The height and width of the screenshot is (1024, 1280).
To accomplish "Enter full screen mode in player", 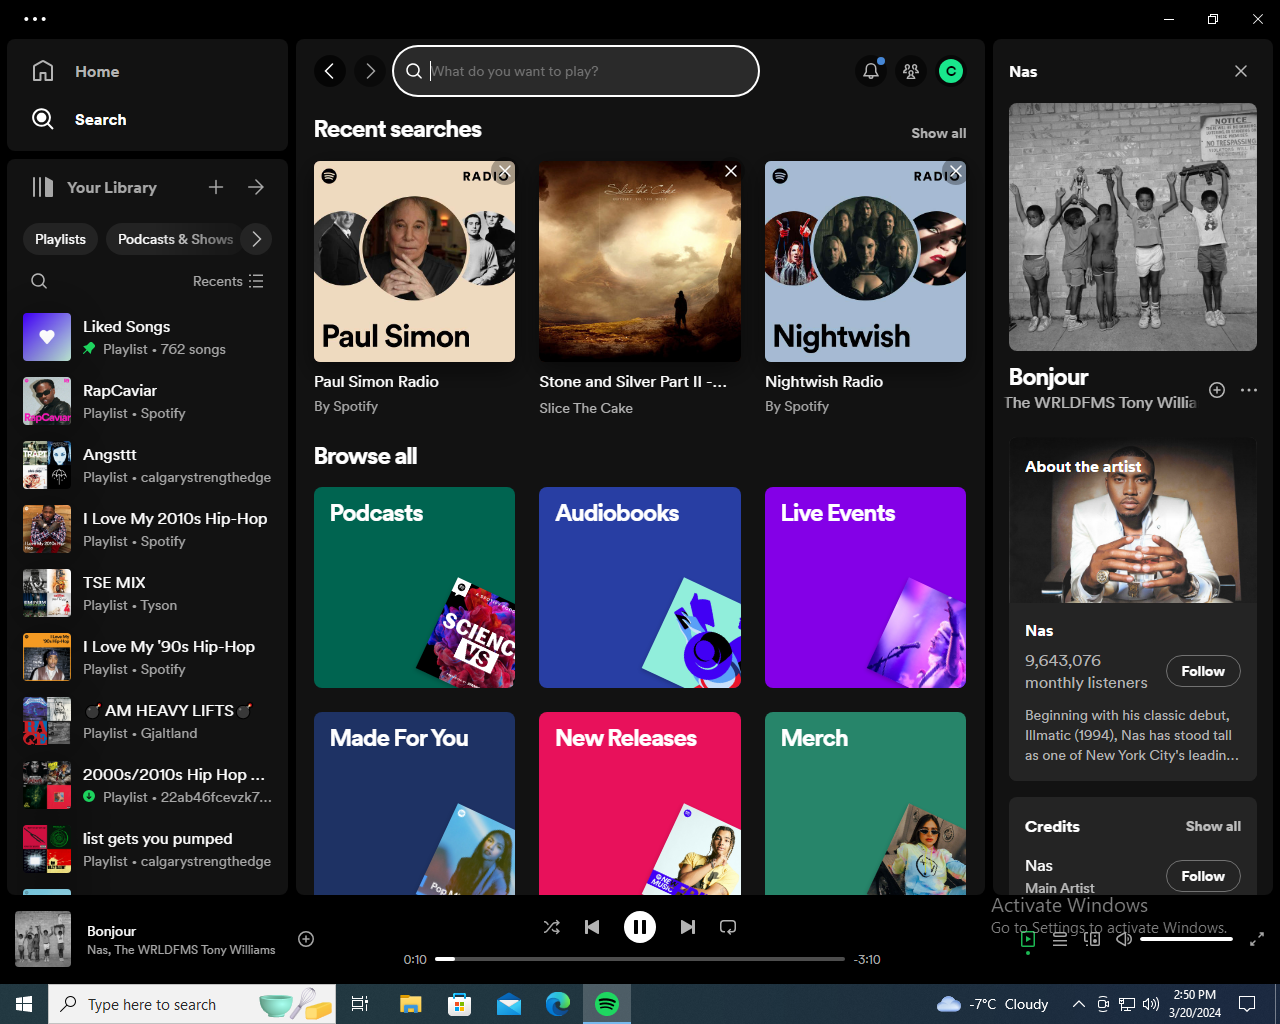I will point(1257,939).
